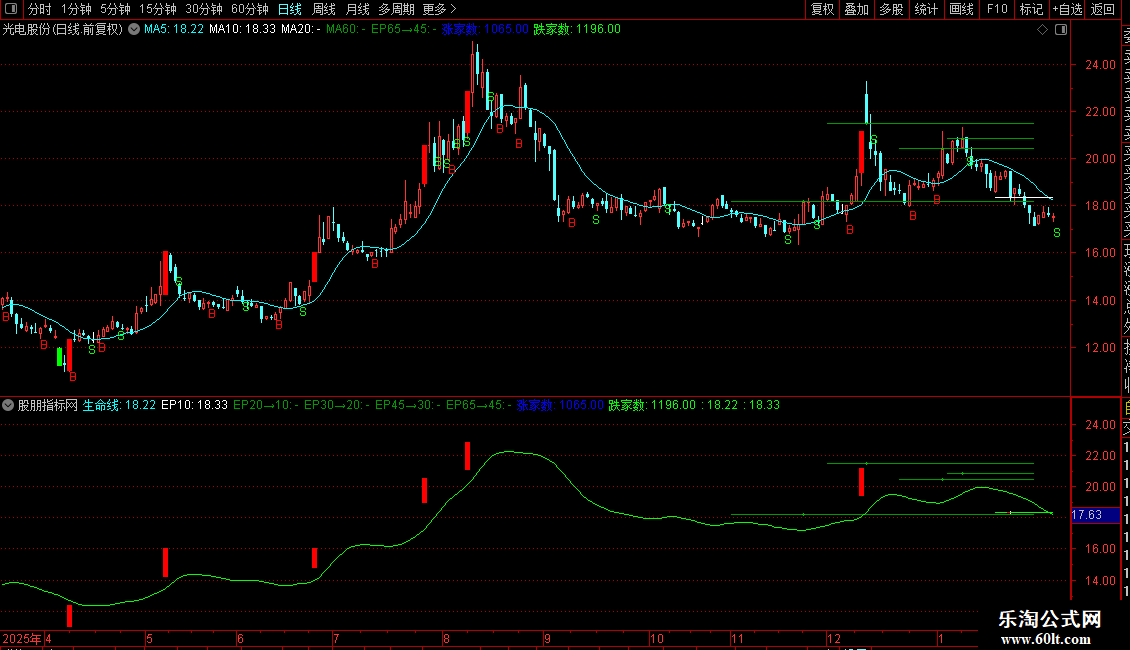This screenshot has width=1130, height=650.
Task: Click the 生命线: 18.22 label
Action: tap(119, 405)
